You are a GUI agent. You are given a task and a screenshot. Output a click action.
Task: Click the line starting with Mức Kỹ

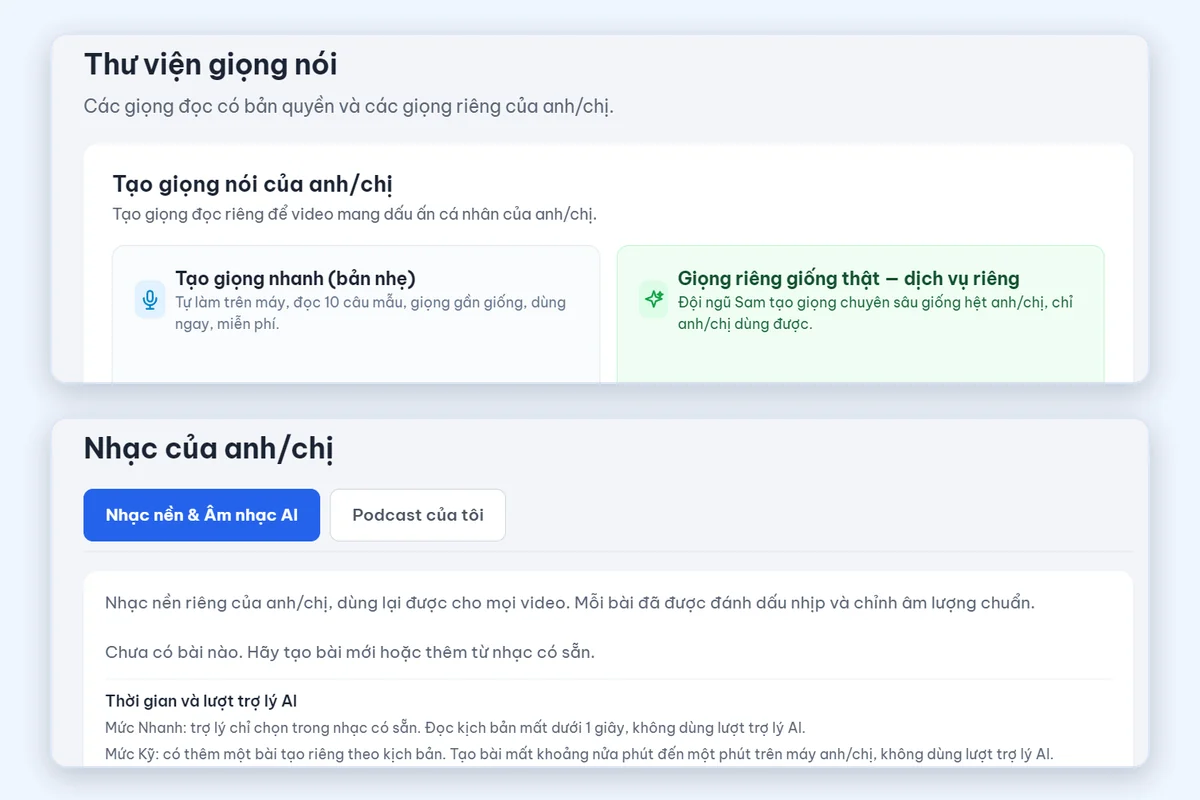coord(579,753)
